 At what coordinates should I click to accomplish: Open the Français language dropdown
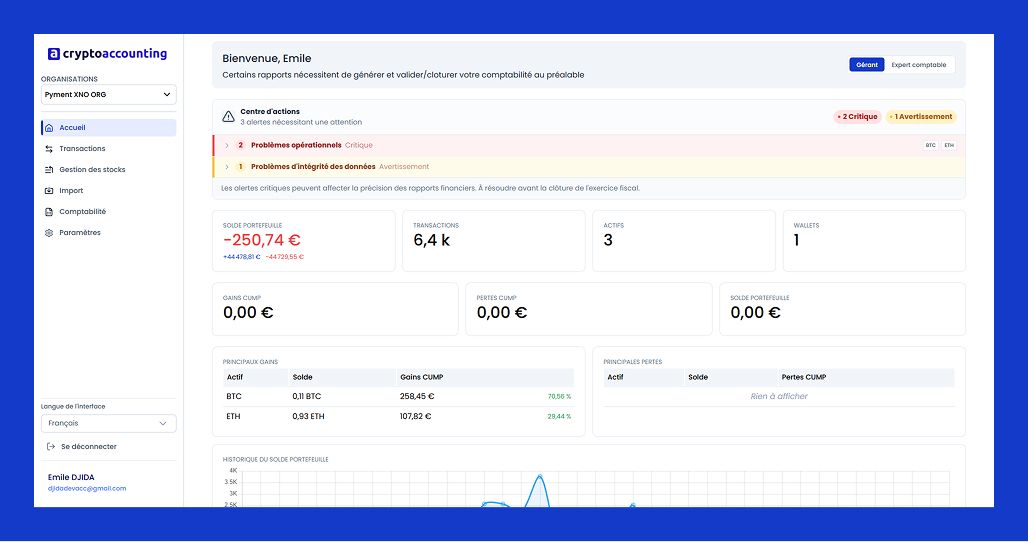108,423
